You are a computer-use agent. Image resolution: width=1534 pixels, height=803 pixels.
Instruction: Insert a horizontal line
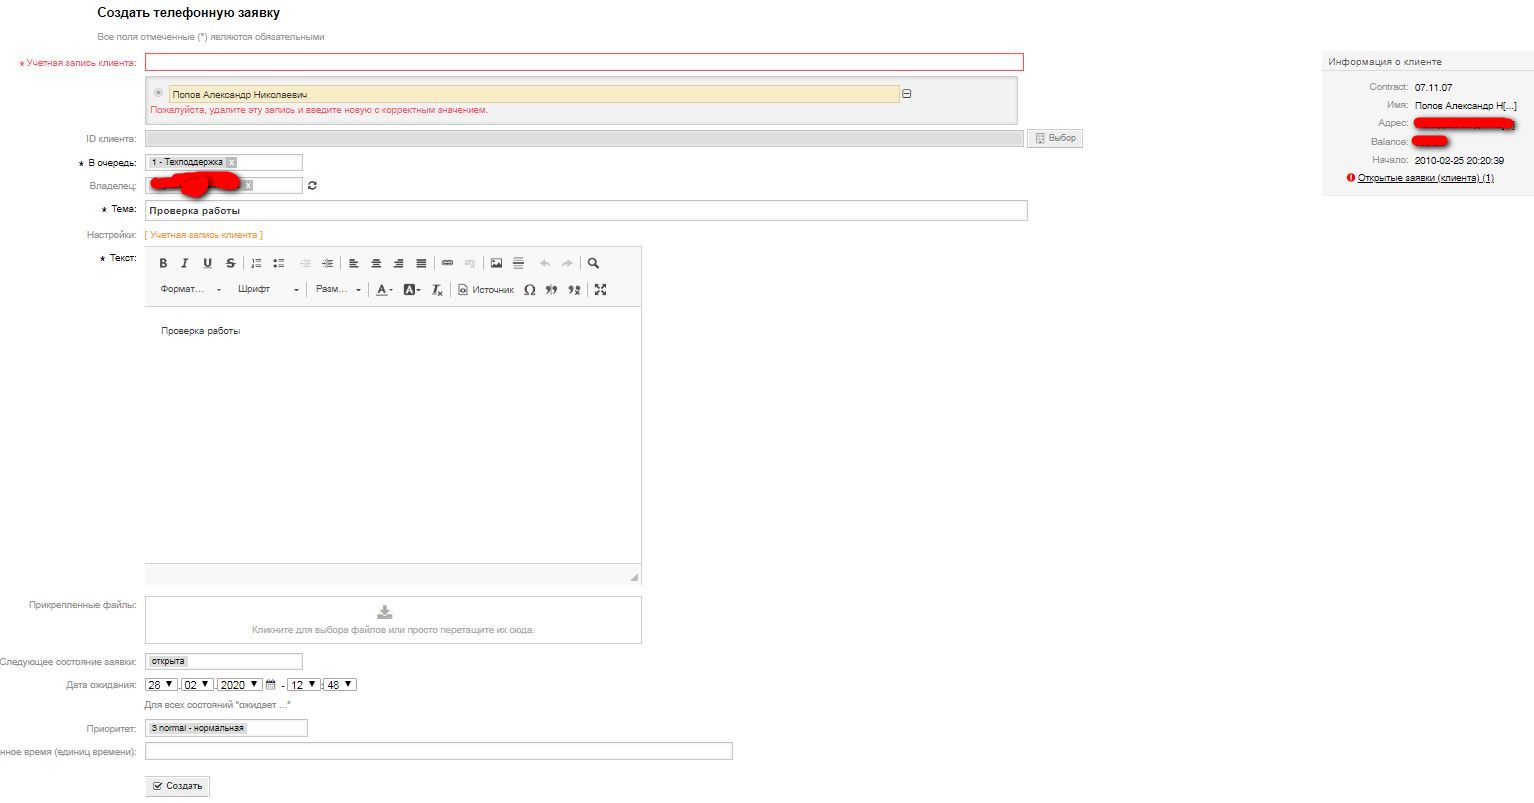pos(518,263)
